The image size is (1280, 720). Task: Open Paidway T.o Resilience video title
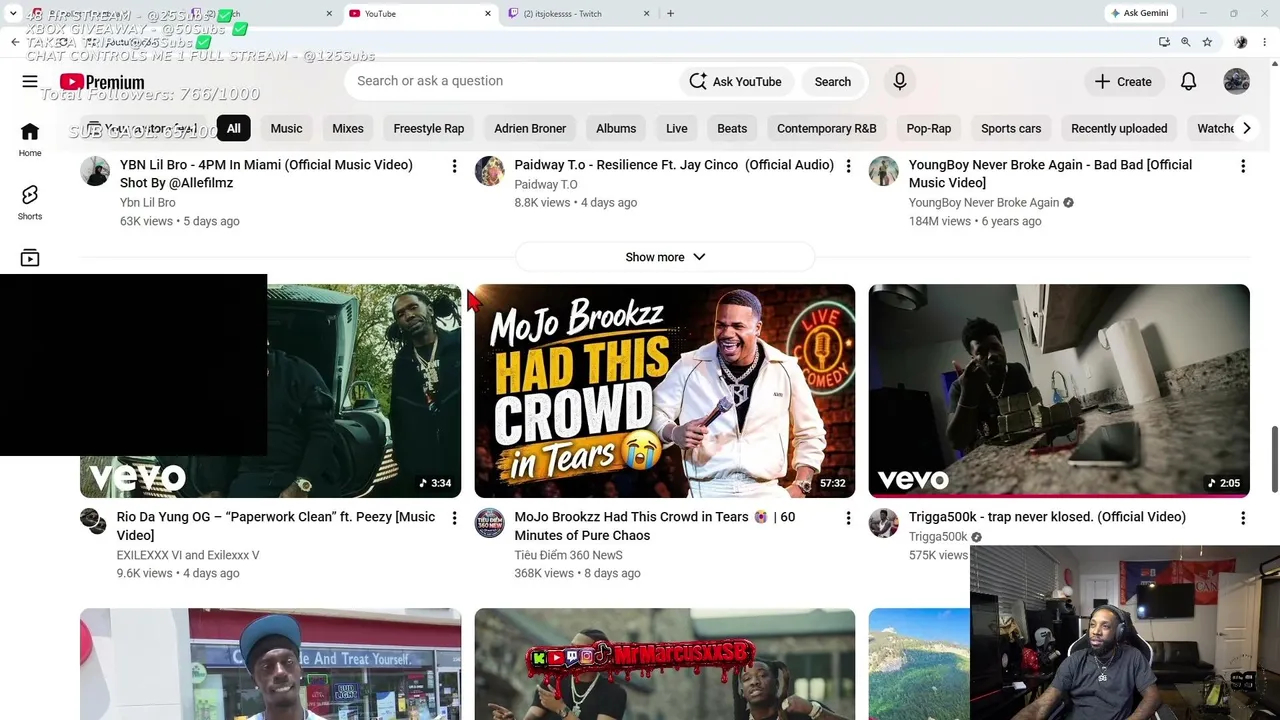tap(674, 165)
